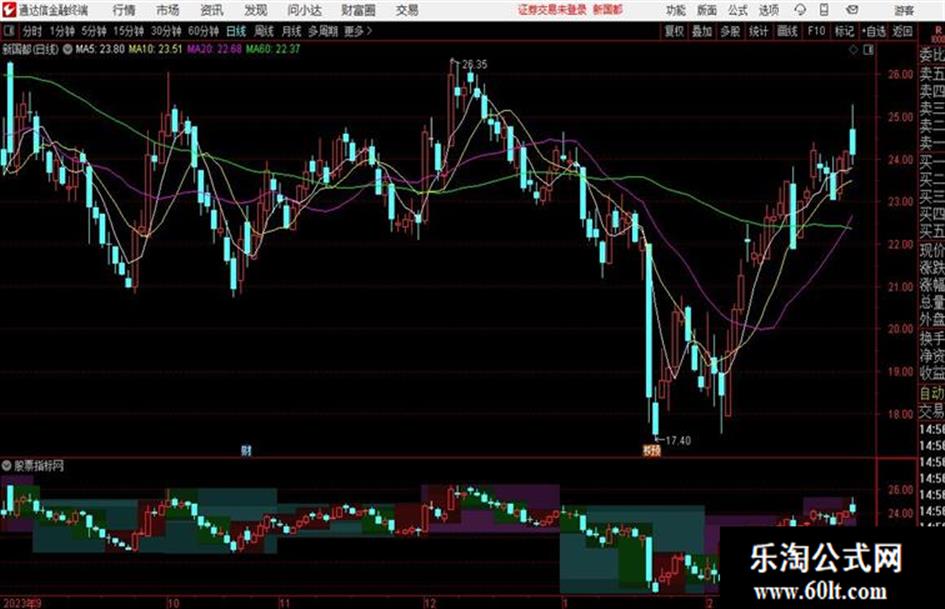945x609 pixels.
Task: Add to watchlist with 自选 button
Action: pyautogui.click(x=873, y=31)
